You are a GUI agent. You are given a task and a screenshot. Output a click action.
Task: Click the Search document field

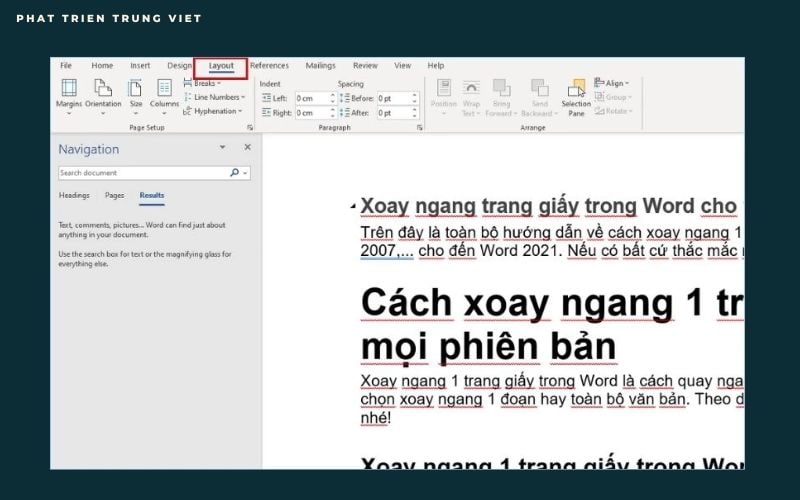click(x=142, y=173)
